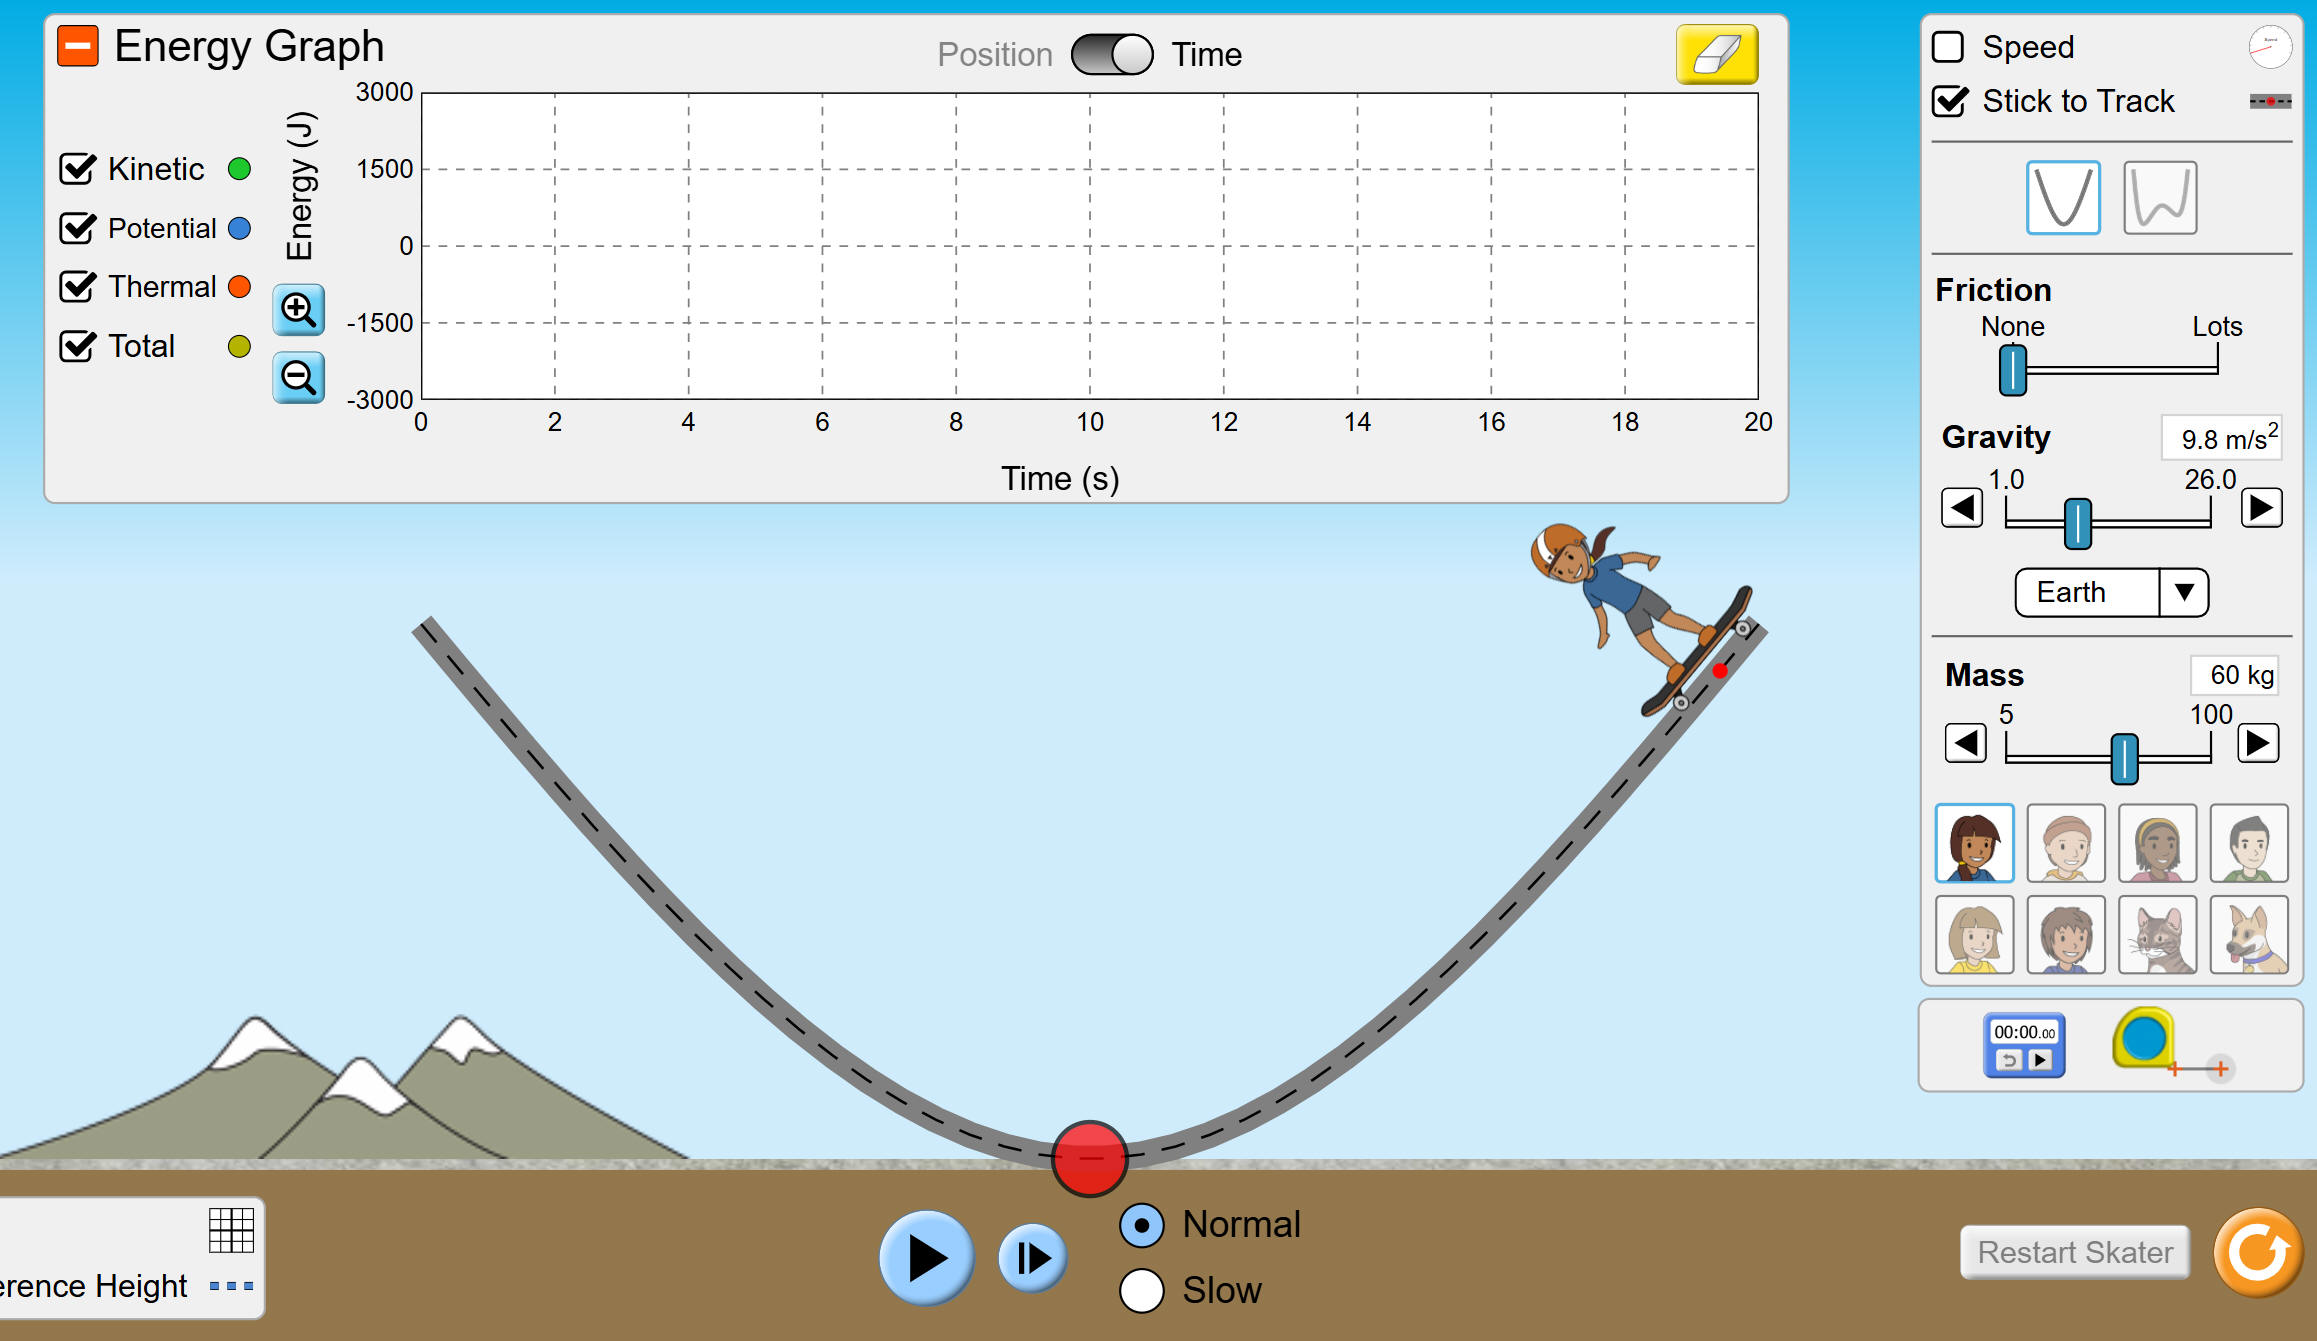The width and height of the screenshot is (2317, 1341).
Task: Decrease gravity with the left arrow
Action: point(1962,508)
